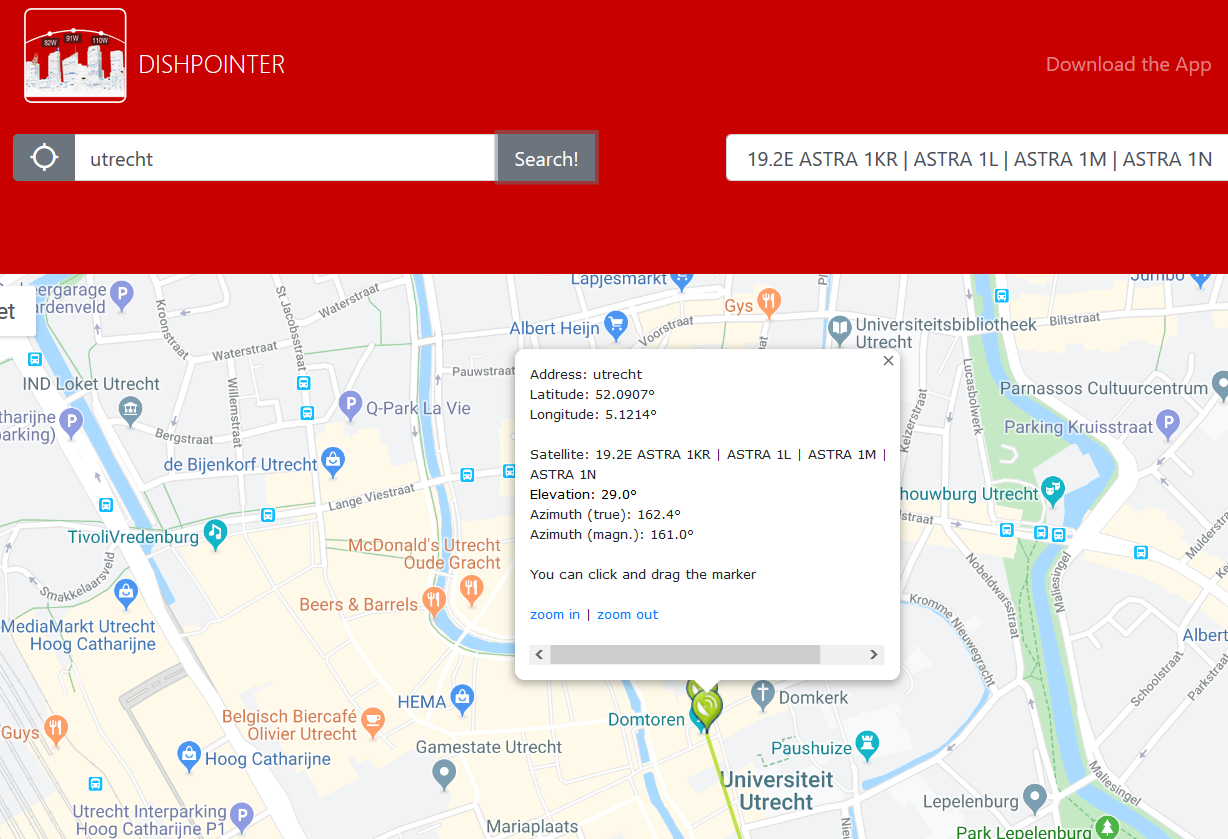Image resolution: width=1228 pixels, height=839 pixels.
Task: Click the McDonald's Utrecht Oude Gracht restaurant icon
Action: 472,591
